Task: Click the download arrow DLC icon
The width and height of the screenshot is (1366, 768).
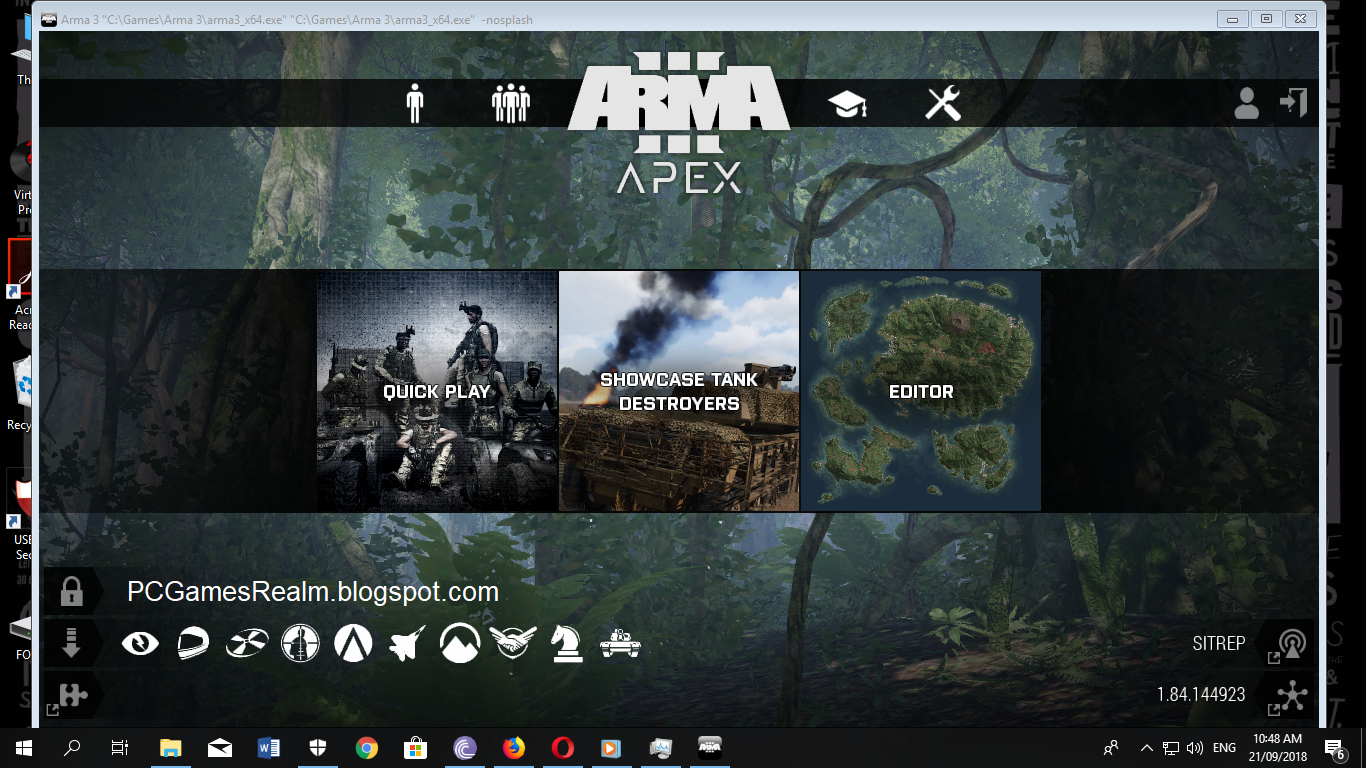Action: pos(71,643)
